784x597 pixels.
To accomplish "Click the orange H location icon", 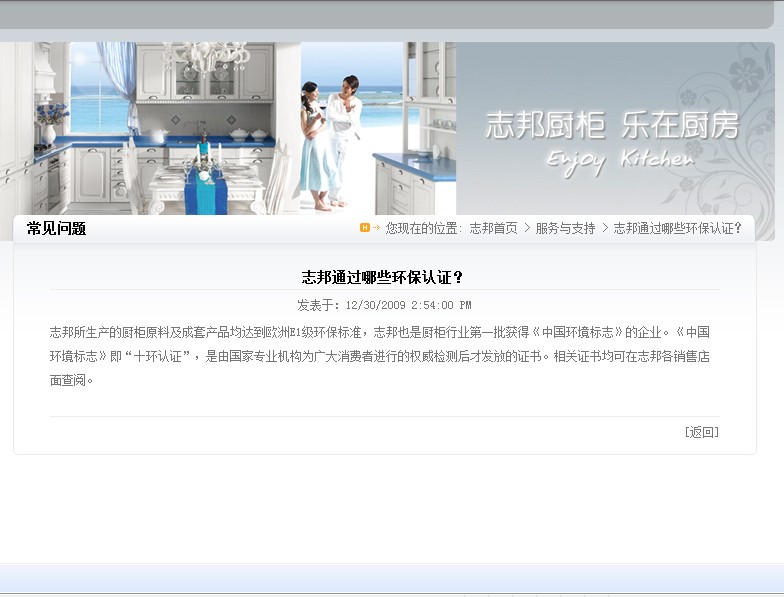I will tap(365, 228).
